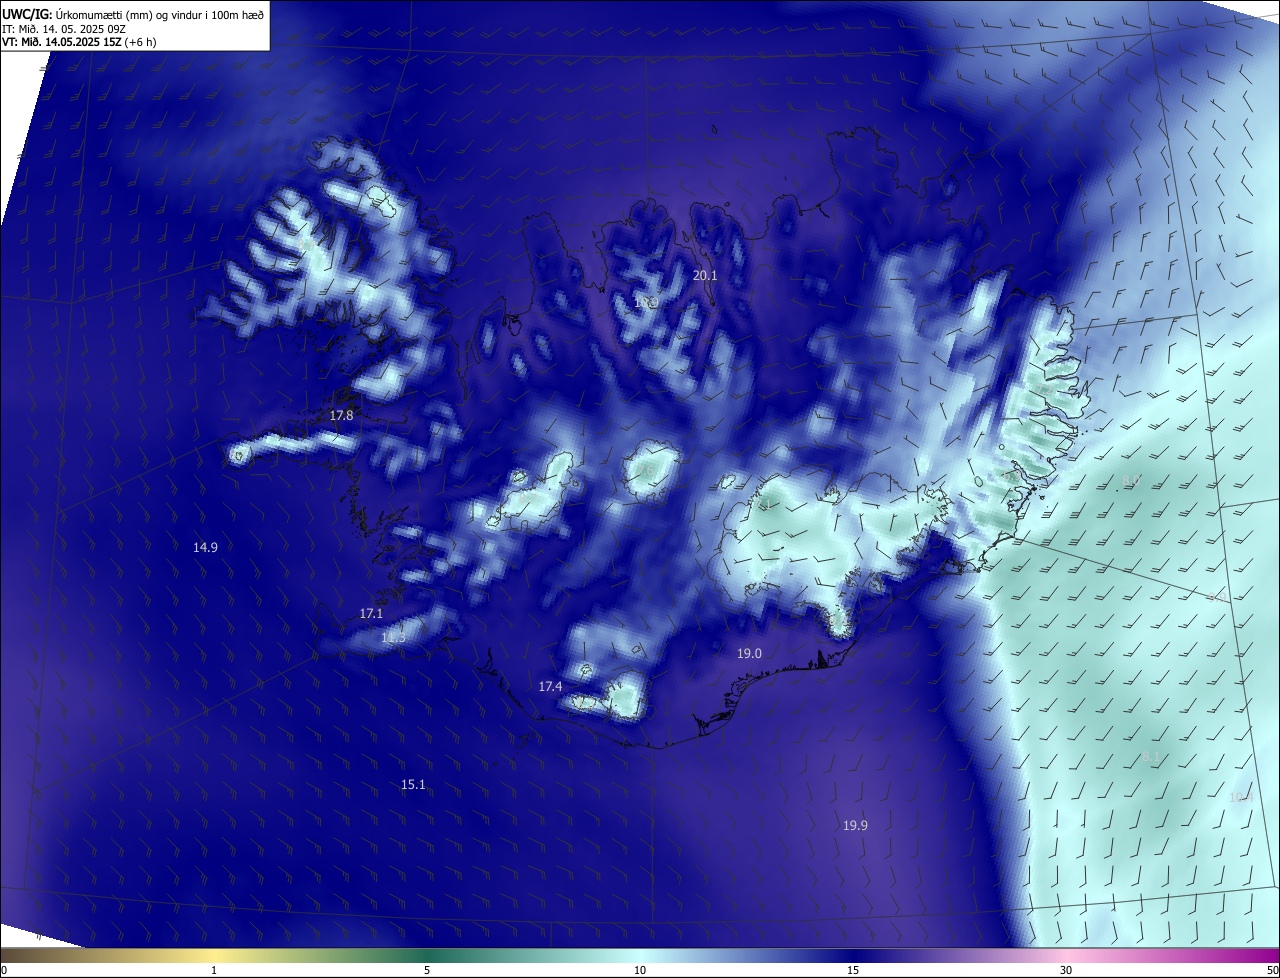Click the 15.1 value on the map

413,785
